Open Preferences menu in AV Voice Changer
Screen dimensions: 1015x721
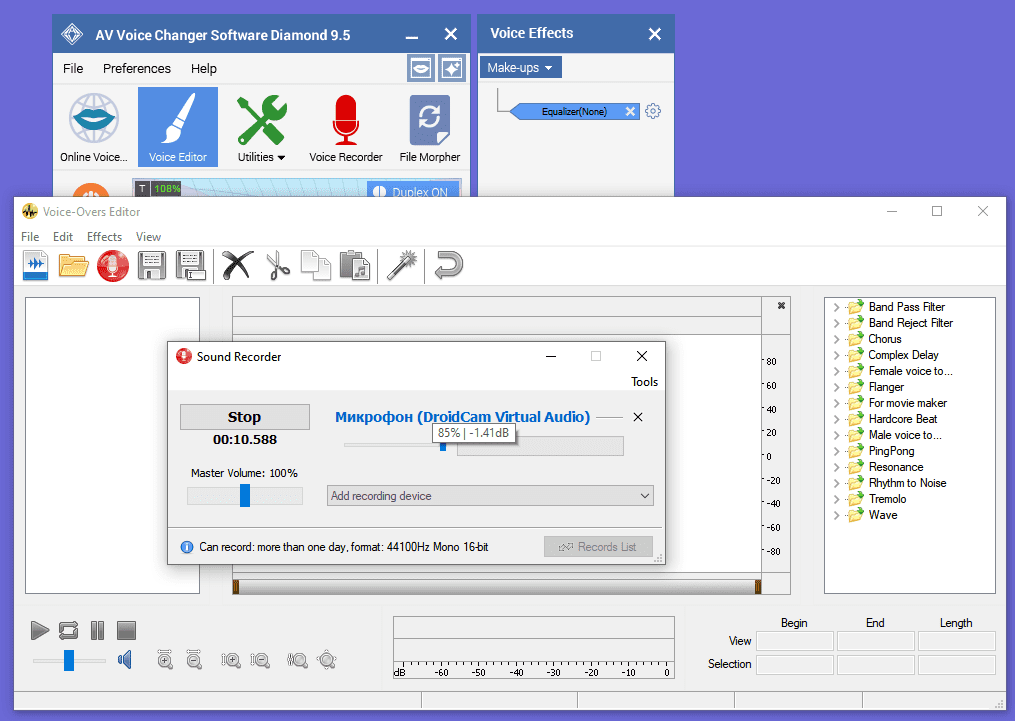[x=137, y=69]
